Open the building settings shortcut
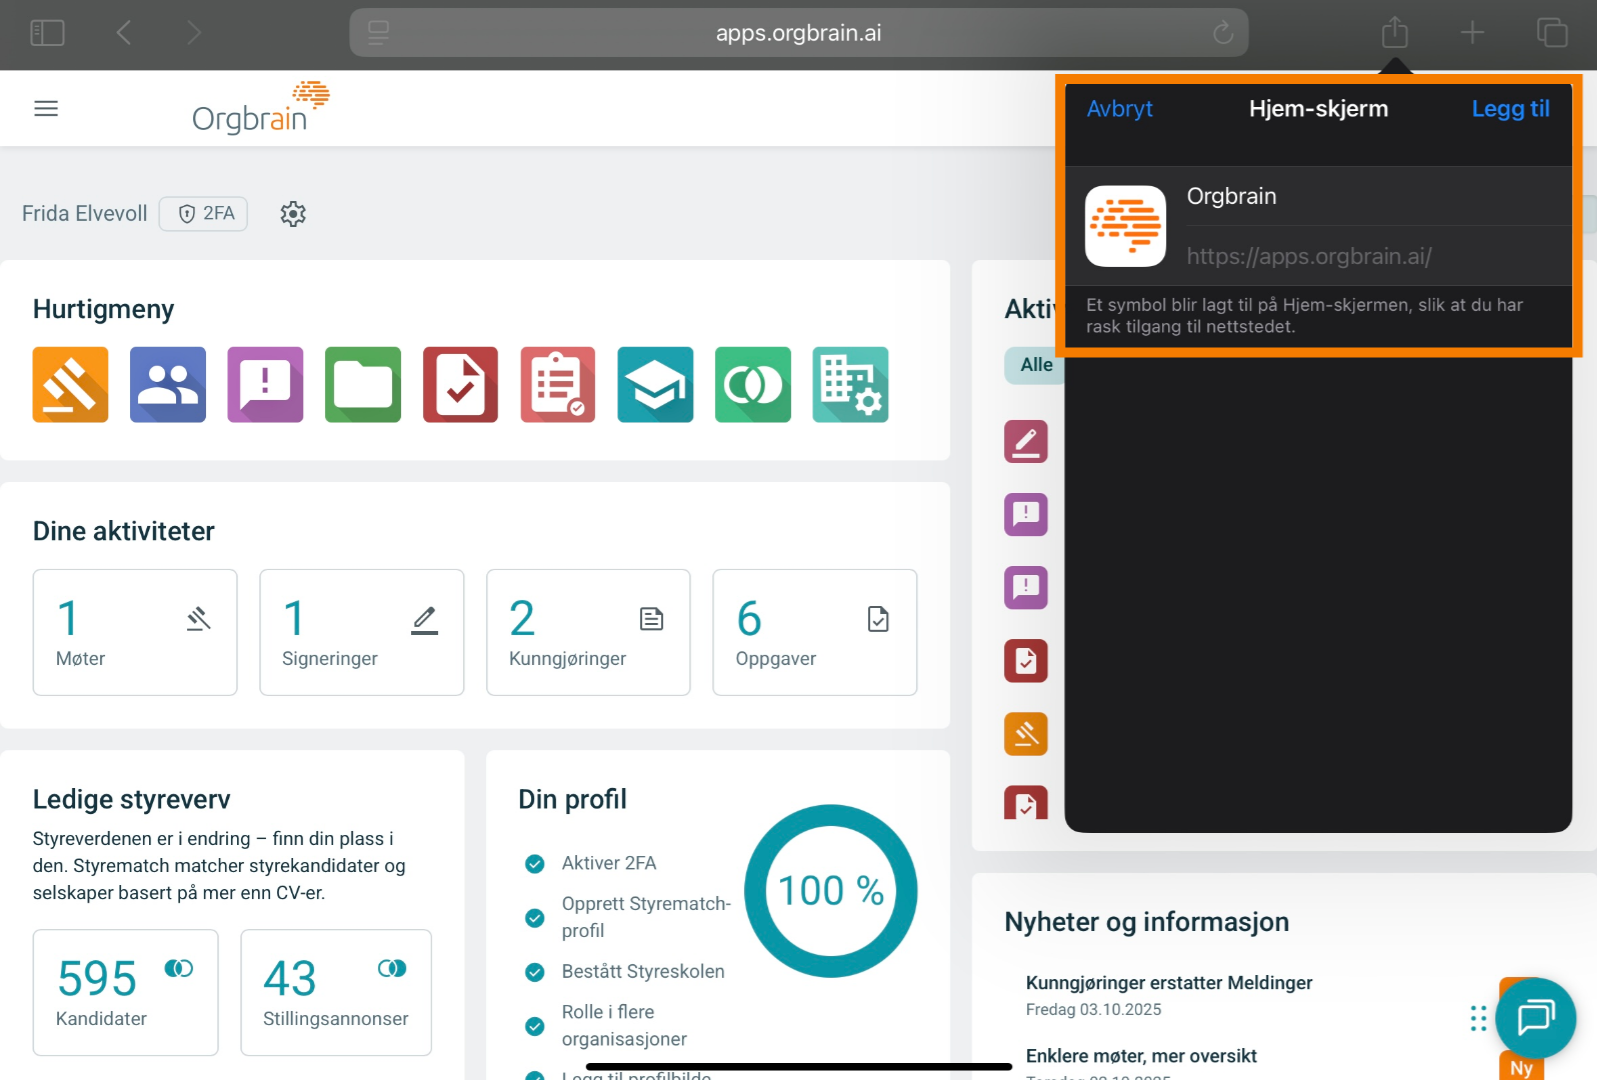1597x1080 pixels. point(850,385)
